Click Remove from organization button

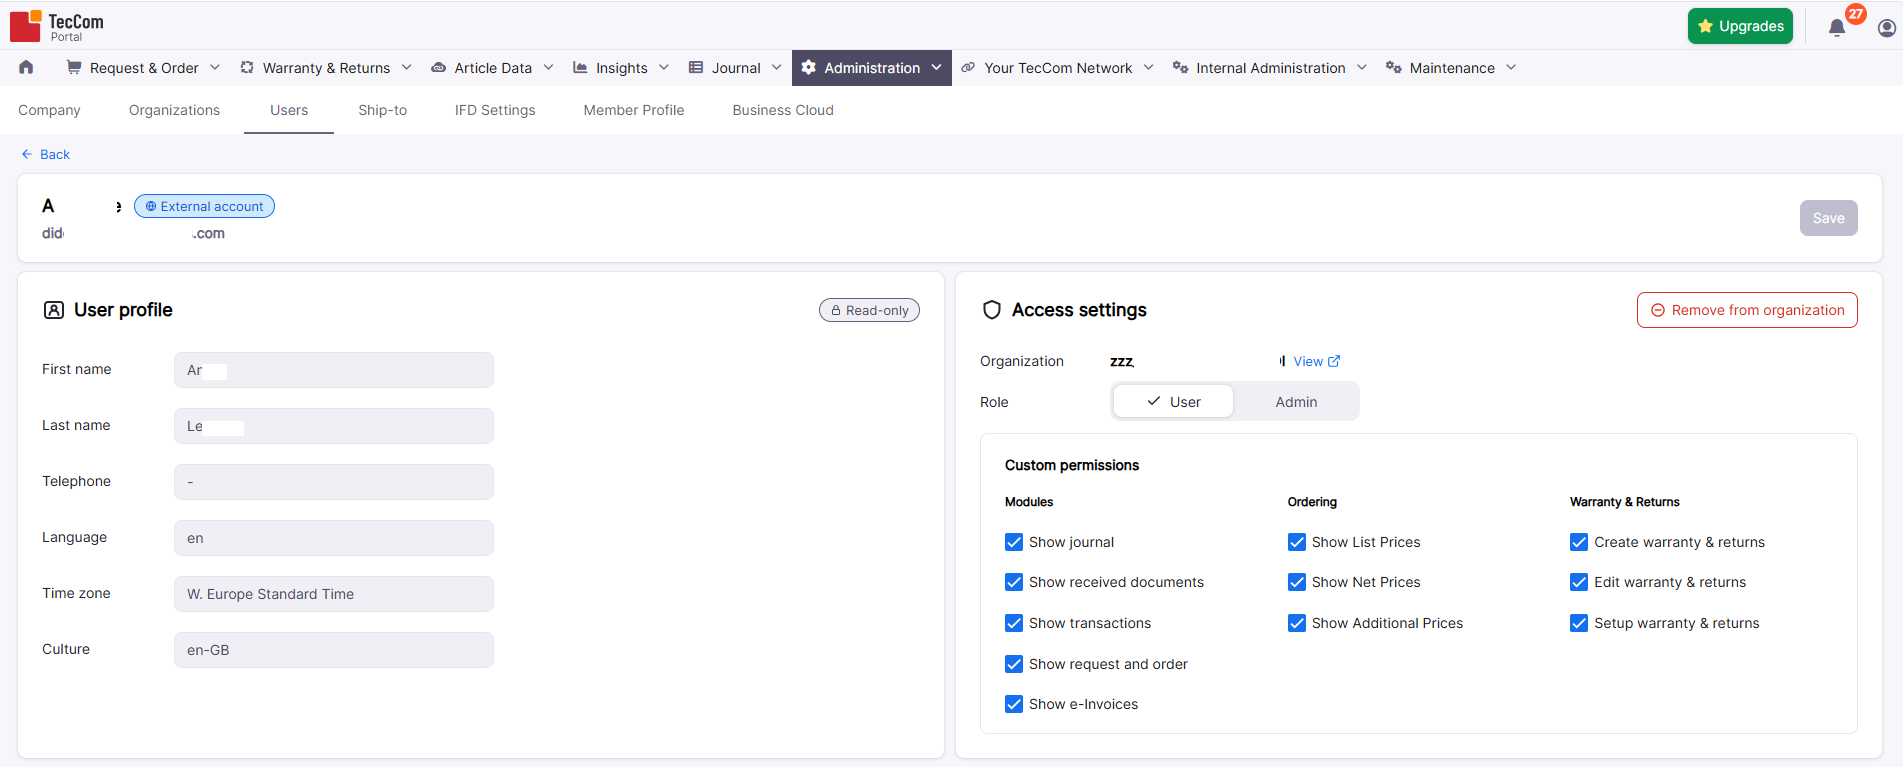click(1747, 310)
